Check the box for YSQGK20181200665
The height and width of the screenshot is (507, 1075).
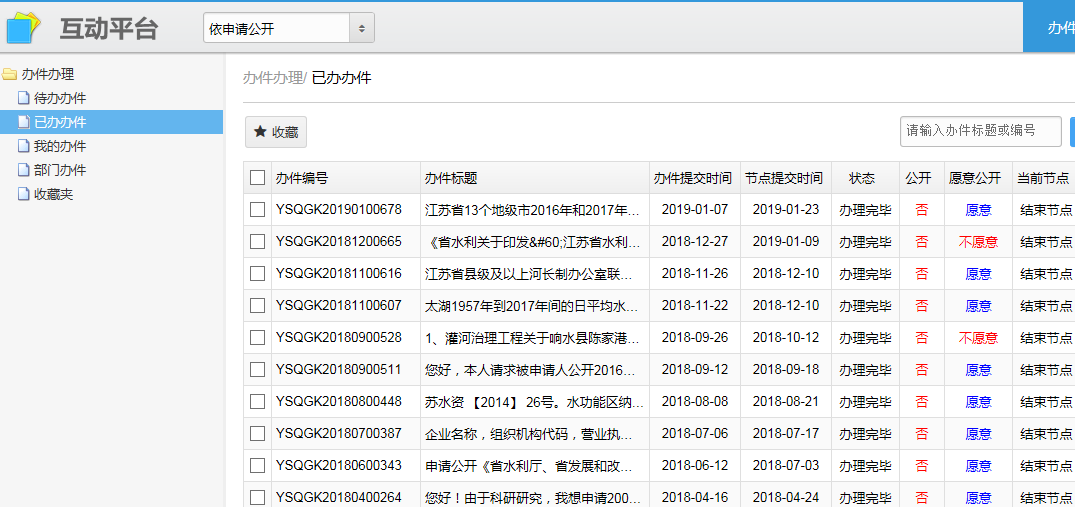[257, 242]
